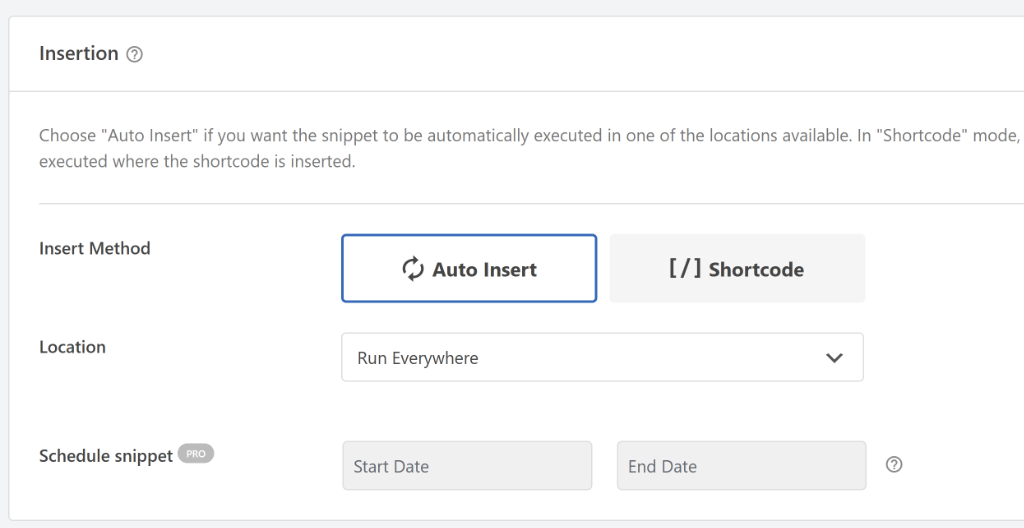1024x528 pixels.
Task: Expand the Location dropdown using its chevron
Action: click(834, 358)
